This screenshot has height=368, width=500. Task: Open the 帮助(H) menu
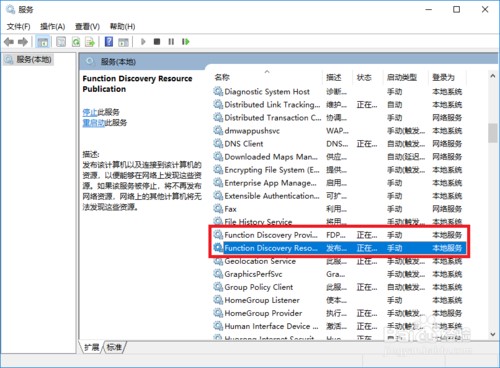[x=122, y=27]
